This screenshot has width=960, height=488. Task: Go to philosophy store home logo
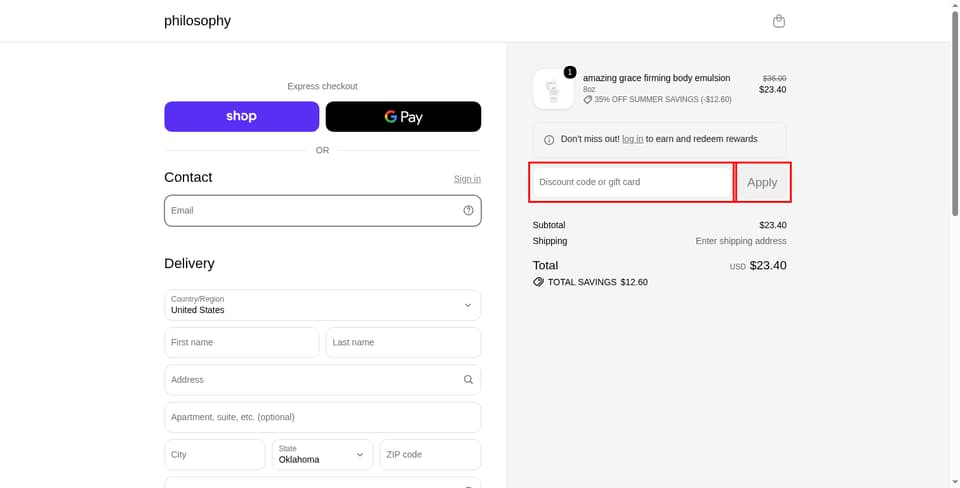197,21
